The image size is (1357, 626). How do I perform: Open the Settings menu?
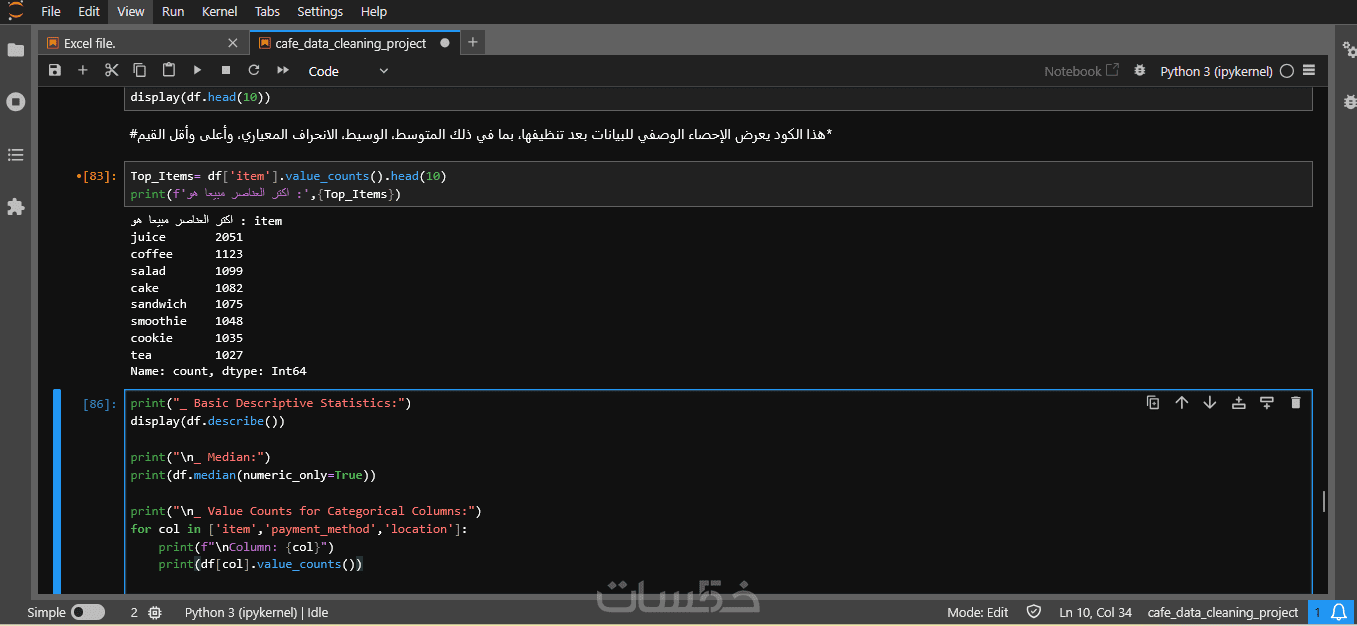tap(320, 12)
